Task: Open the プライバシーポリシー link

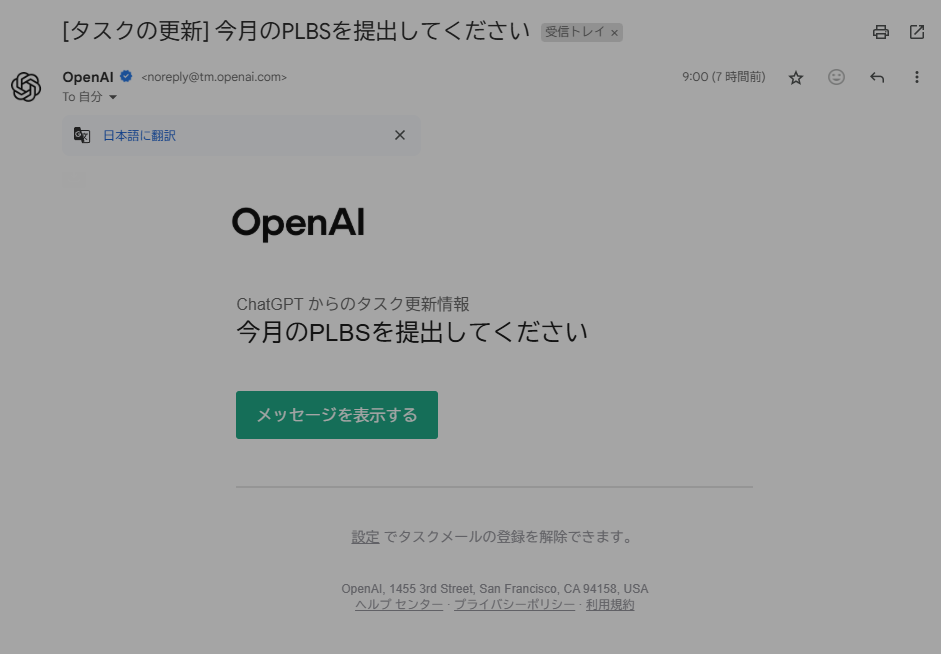Action: click(514, 604)
